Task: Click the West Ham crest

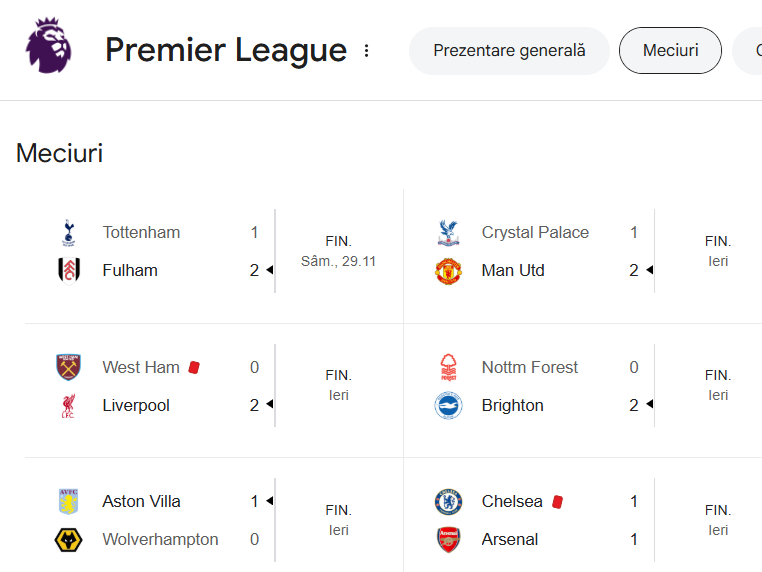Action: pyautogui.click(x=68, y=368)
